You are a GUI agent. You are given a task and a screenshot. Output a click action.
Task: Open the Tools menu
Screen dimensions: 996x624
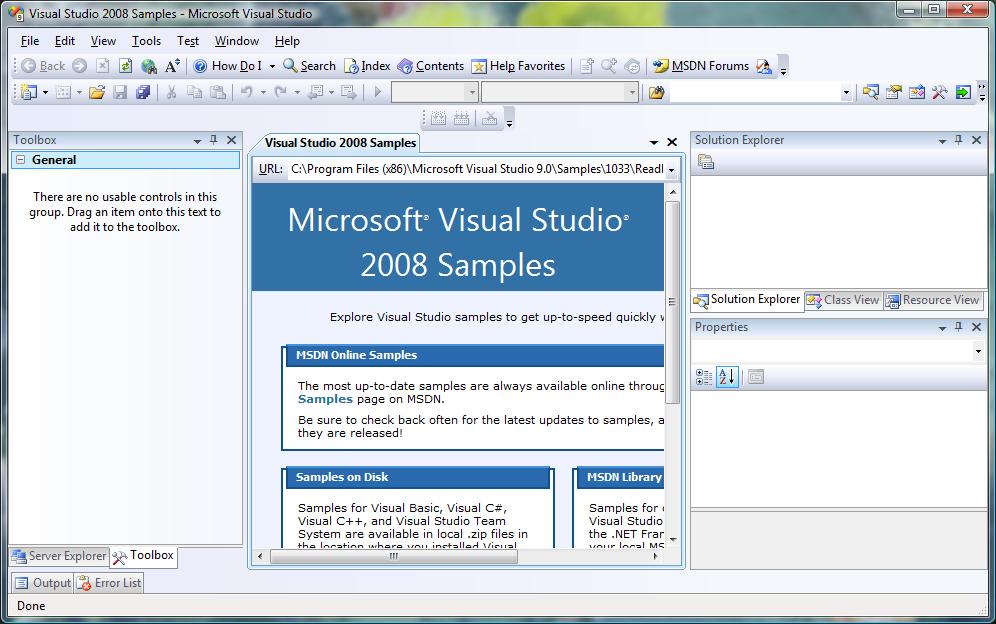146,41
